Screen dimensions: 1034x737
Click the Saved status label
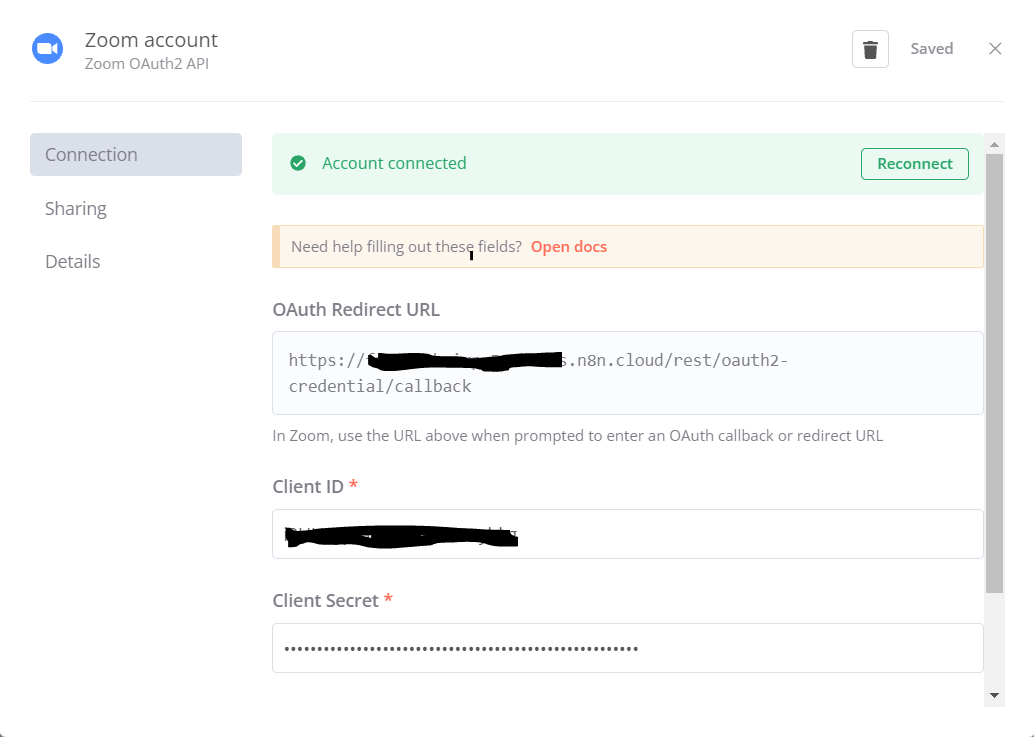click(x=931, y=49)
